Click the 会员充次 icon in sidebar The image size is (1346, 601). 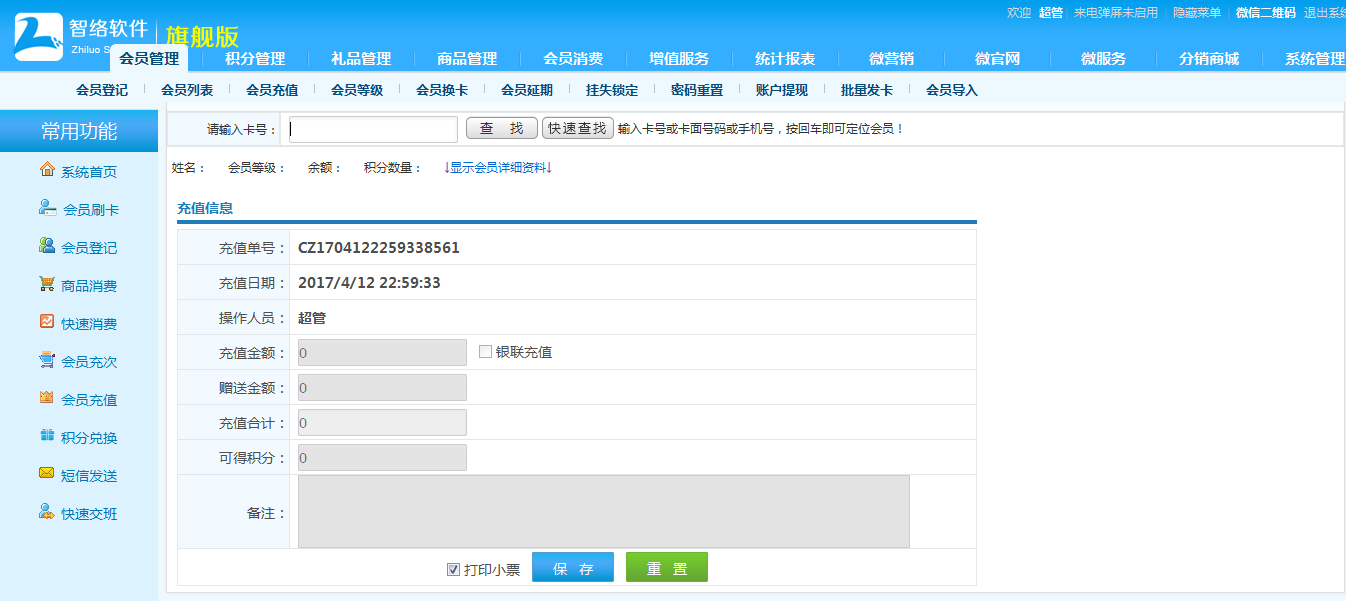(x=47, y=360)
